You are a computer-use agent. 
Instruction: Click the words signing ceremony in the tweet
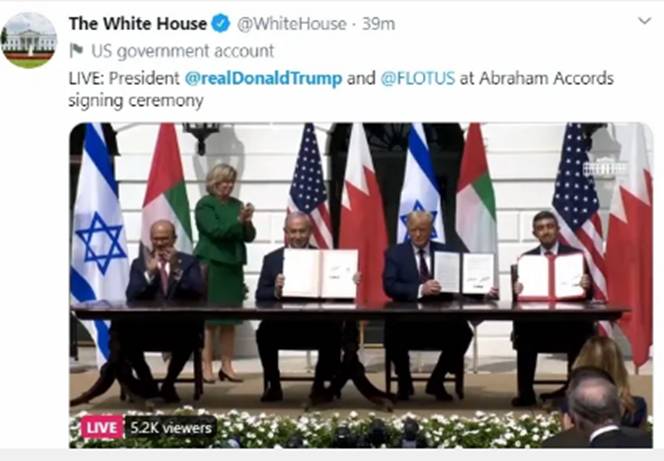point(136,101)
